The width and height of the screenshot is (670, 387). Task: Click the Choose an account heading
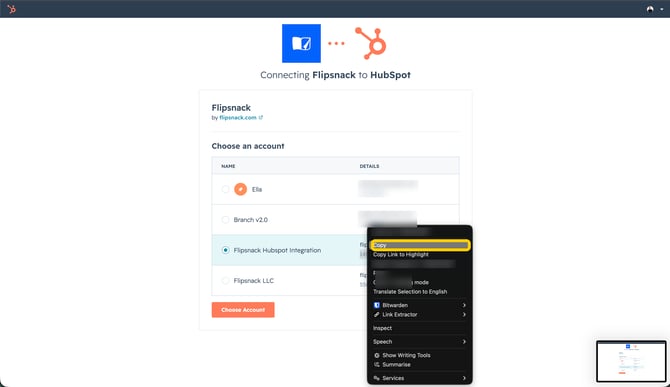(248, 146)
